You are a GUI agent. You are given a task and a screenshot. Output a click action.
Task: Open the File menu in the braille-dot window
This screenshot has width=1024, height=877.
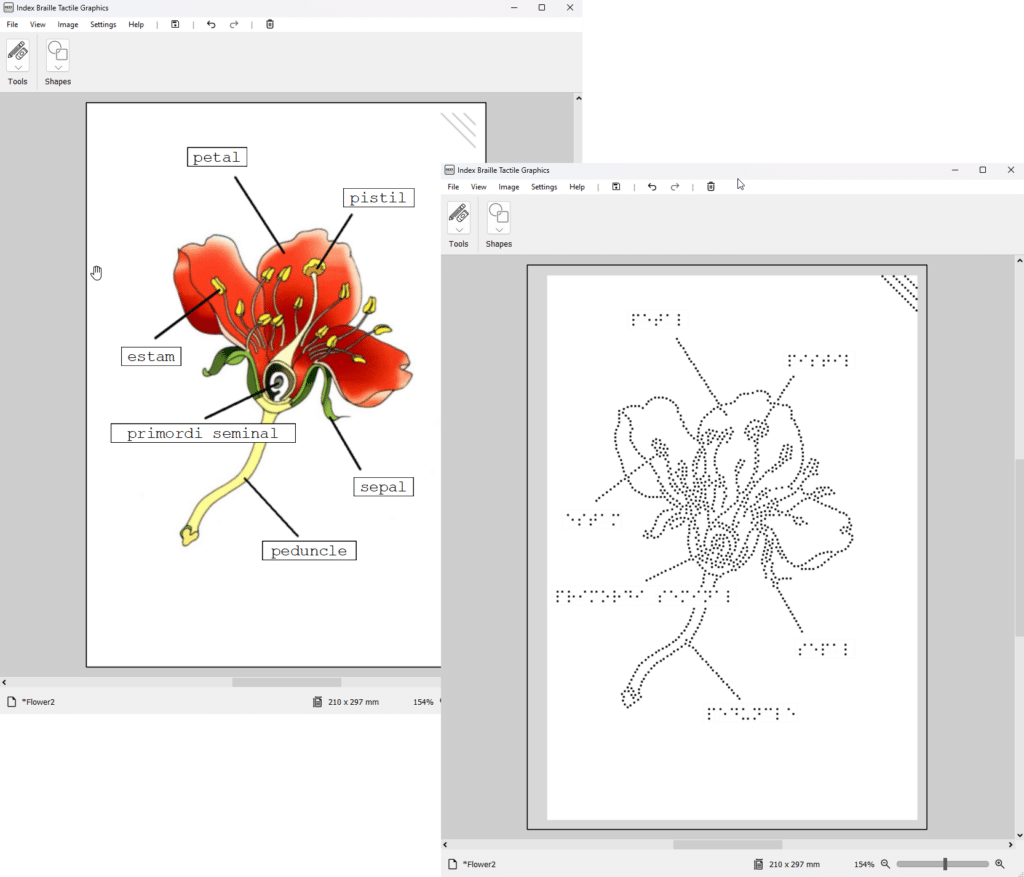[x=453, y=187]
